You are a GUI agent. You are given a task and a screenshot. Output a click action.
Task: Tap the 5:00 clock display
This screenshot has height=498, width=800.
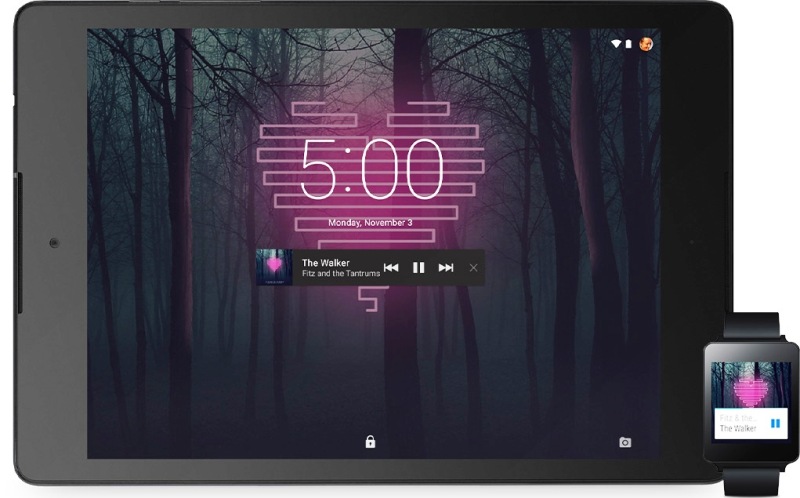click(372, 168)
